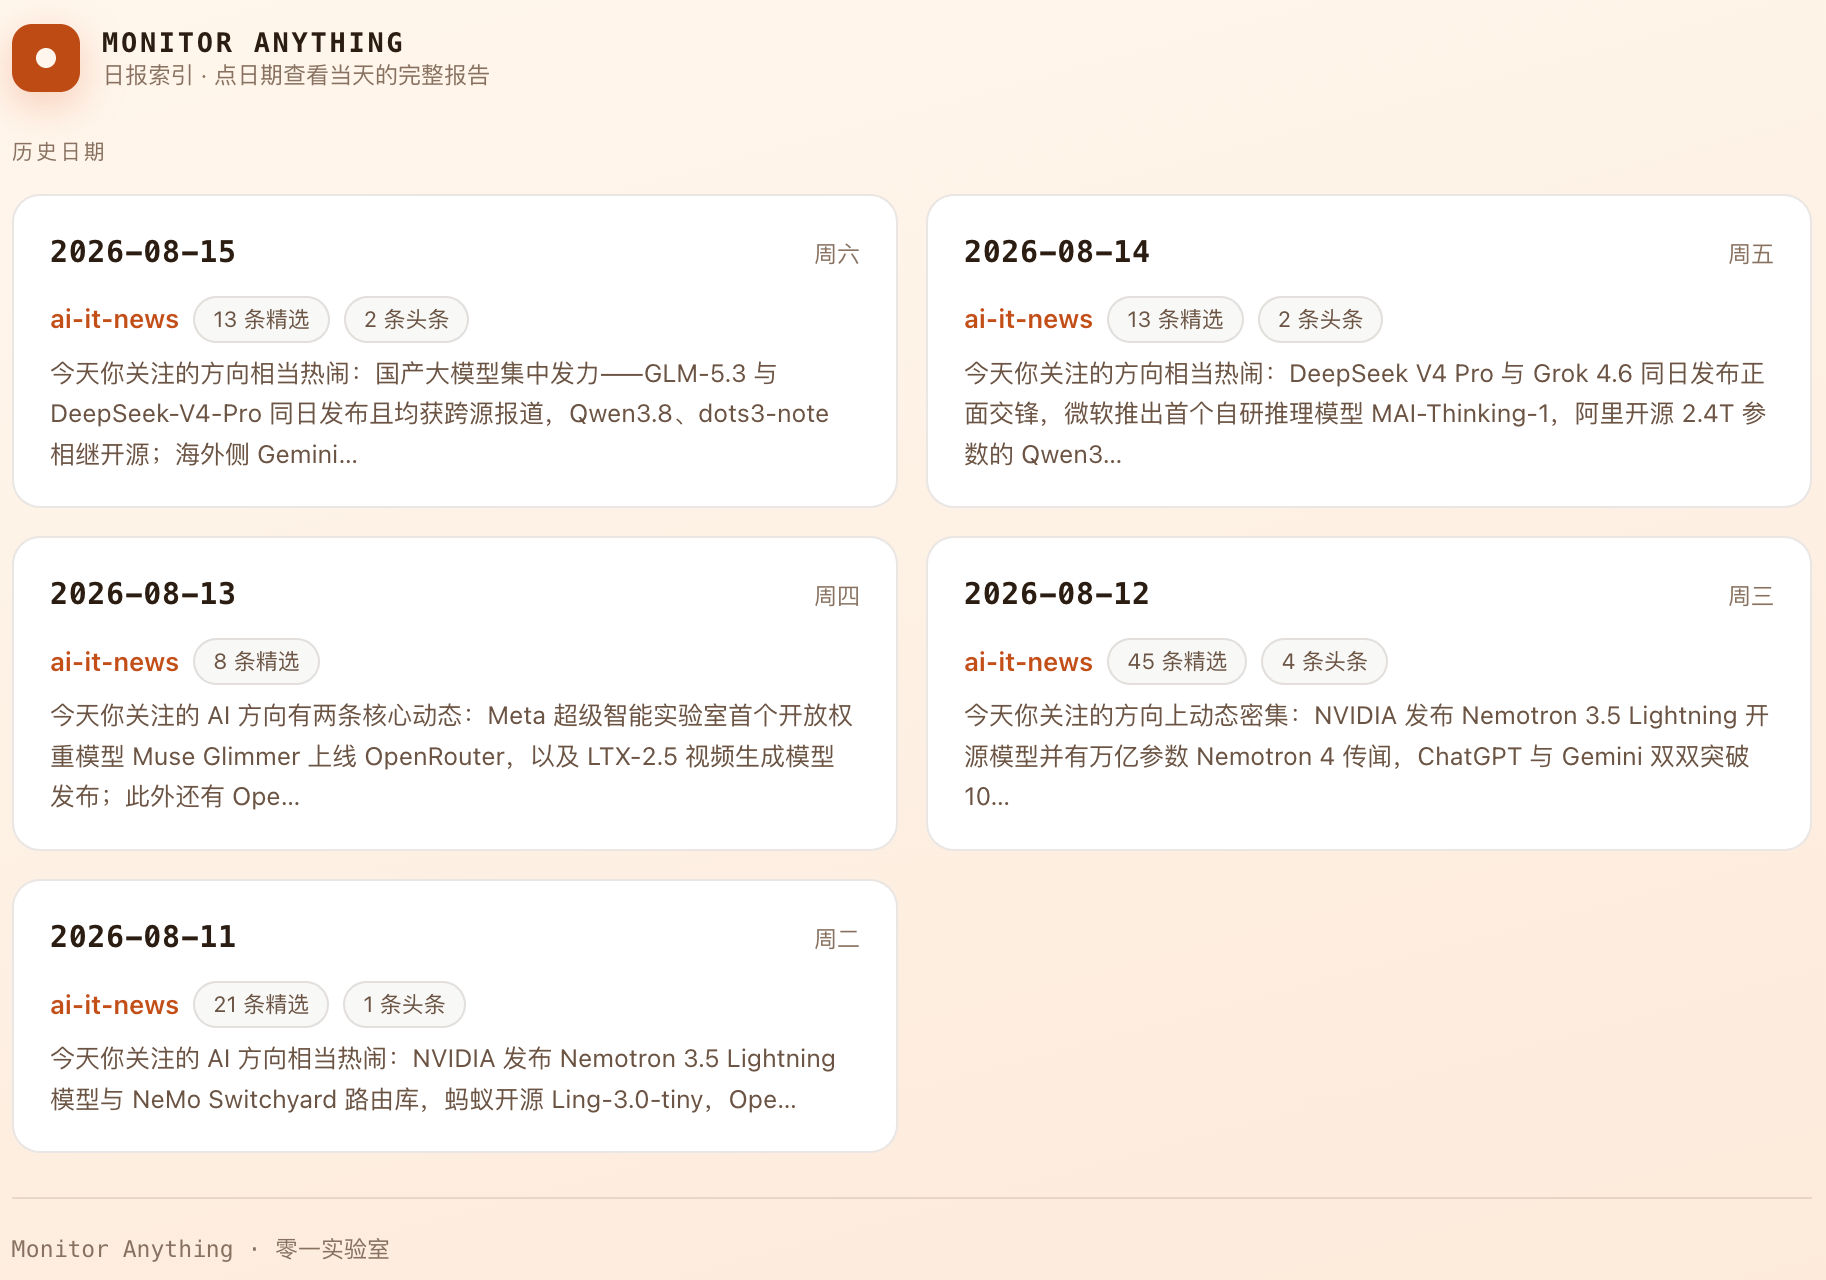Click the 08-12 summary mentioning Nemotron 4 传闻
Screen dimensions: 1826x1280
pos(1366,756)
